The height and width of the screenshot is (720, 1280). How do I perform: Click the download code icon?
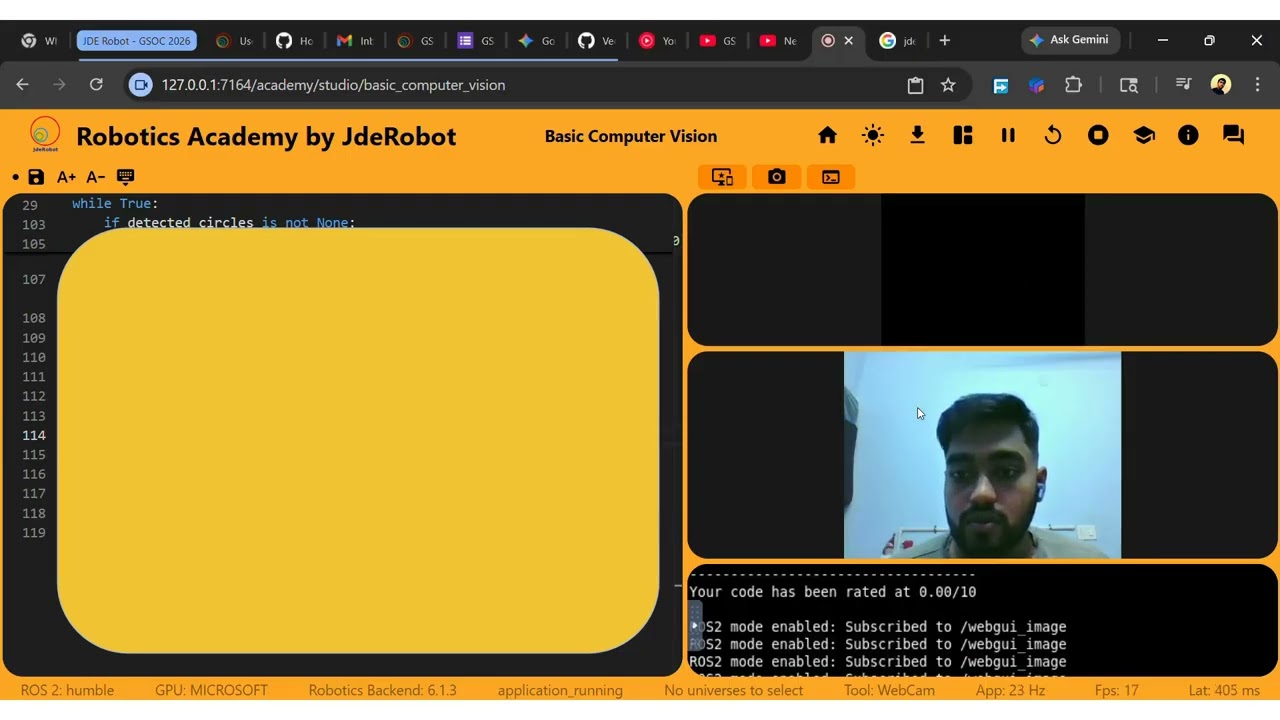[x=917, y=135]
